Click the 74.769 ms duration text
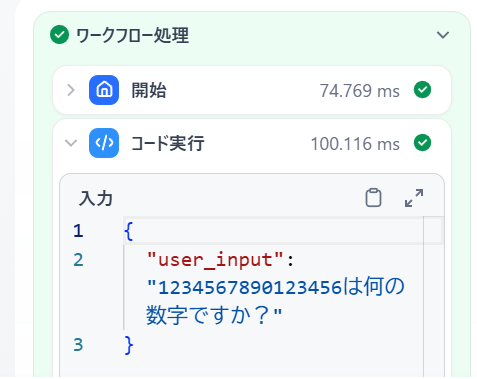The width and height of the screenshot is (477, 379). click(360, 91)
